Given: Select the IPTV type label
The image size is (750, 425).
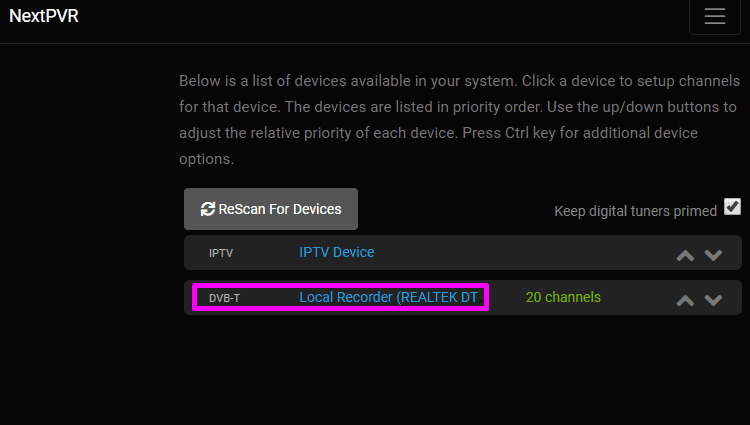Looking at the screenshot, I should click(221, 253).
